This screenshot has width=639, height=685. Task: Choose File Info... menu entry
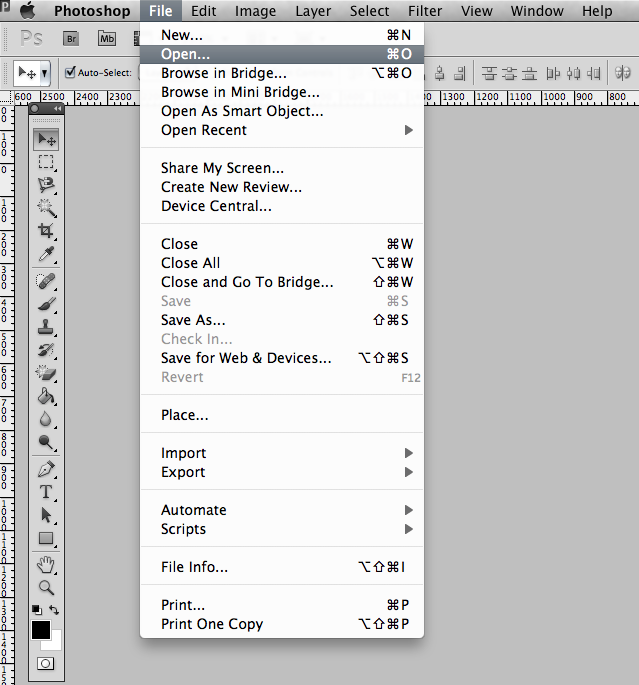282,567
